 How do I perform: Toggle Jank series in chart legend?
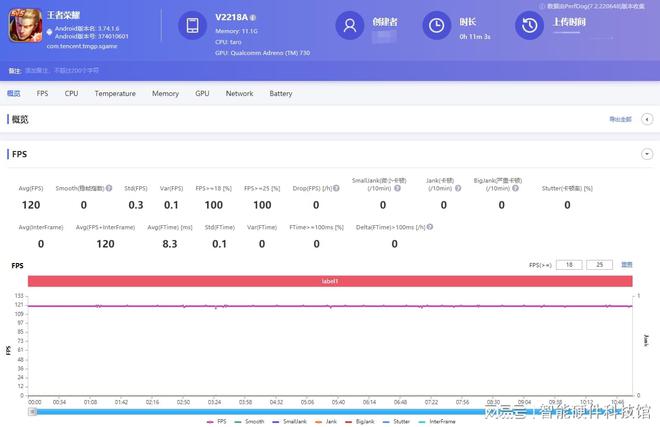click(x=326, y=422)
